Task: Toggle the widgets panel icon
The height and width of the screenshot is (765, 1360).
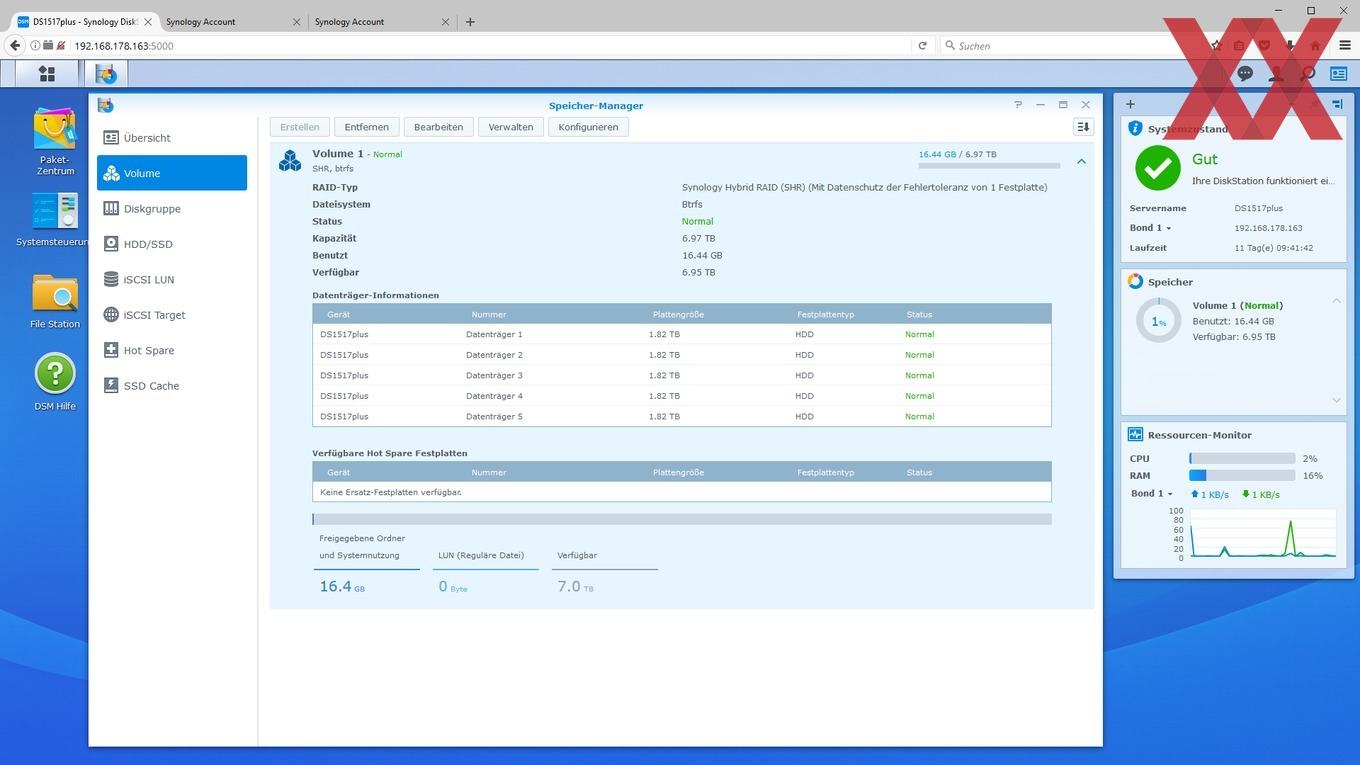Action: point(1338,73)
